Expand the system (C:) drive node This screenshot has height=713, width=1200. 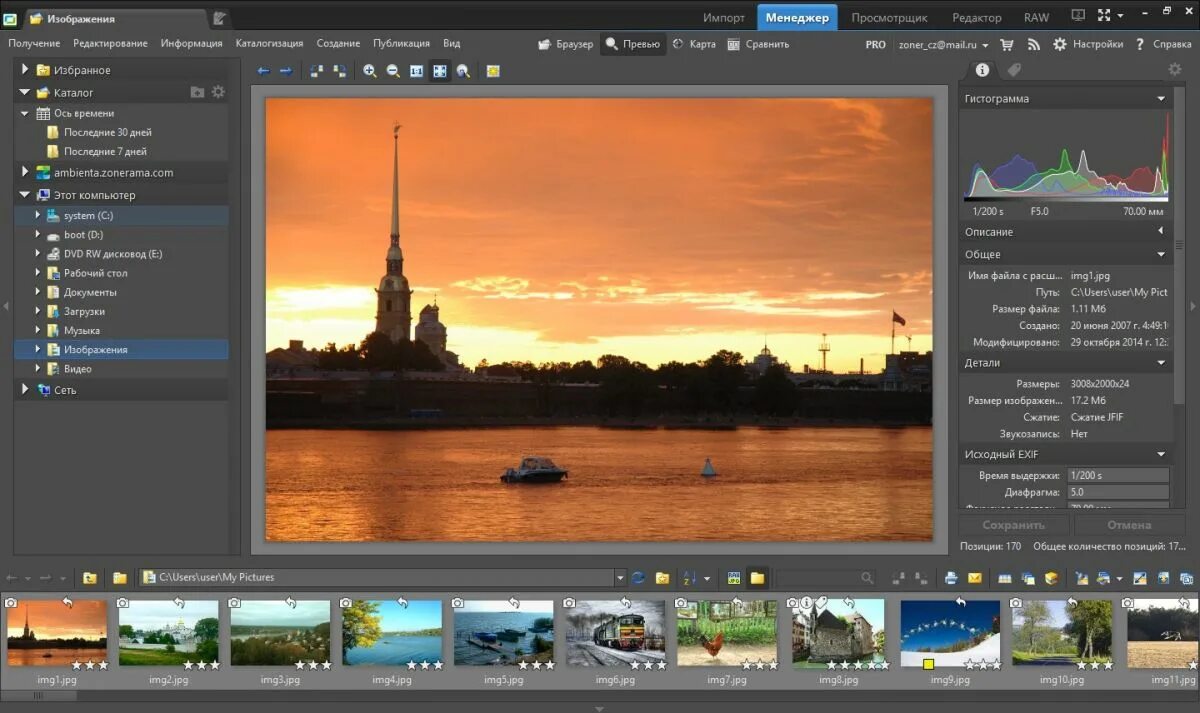[x=38, y=215]
